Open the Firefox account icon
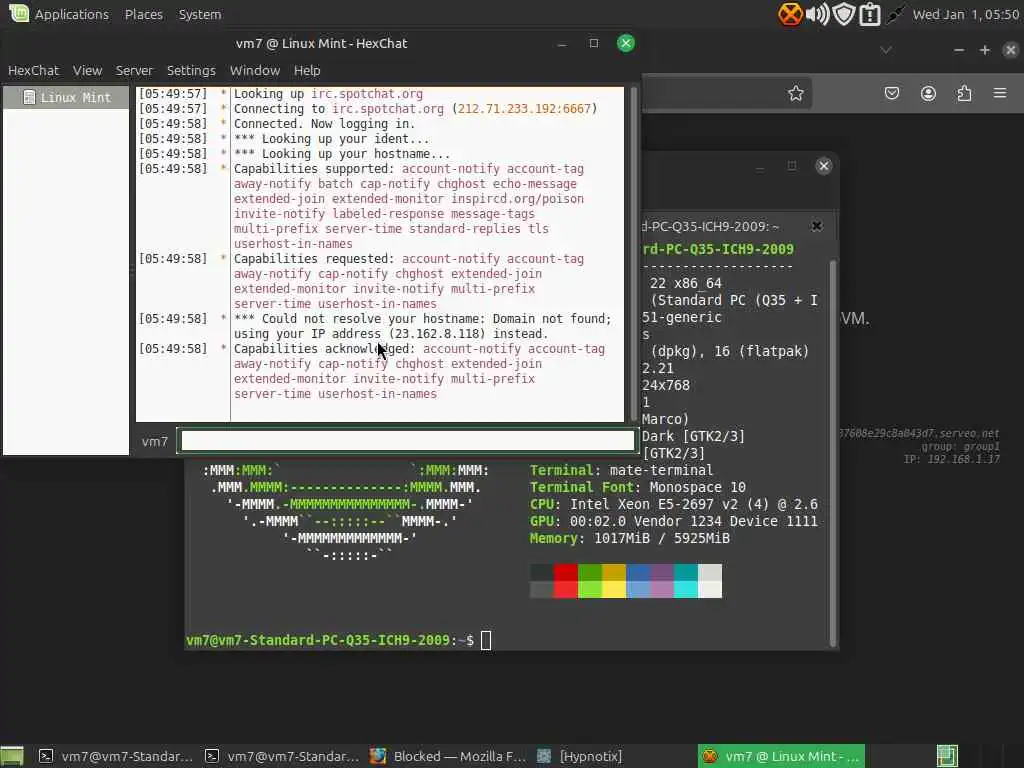The width and height of the screenshot is (1024, 768). (928, 93)
